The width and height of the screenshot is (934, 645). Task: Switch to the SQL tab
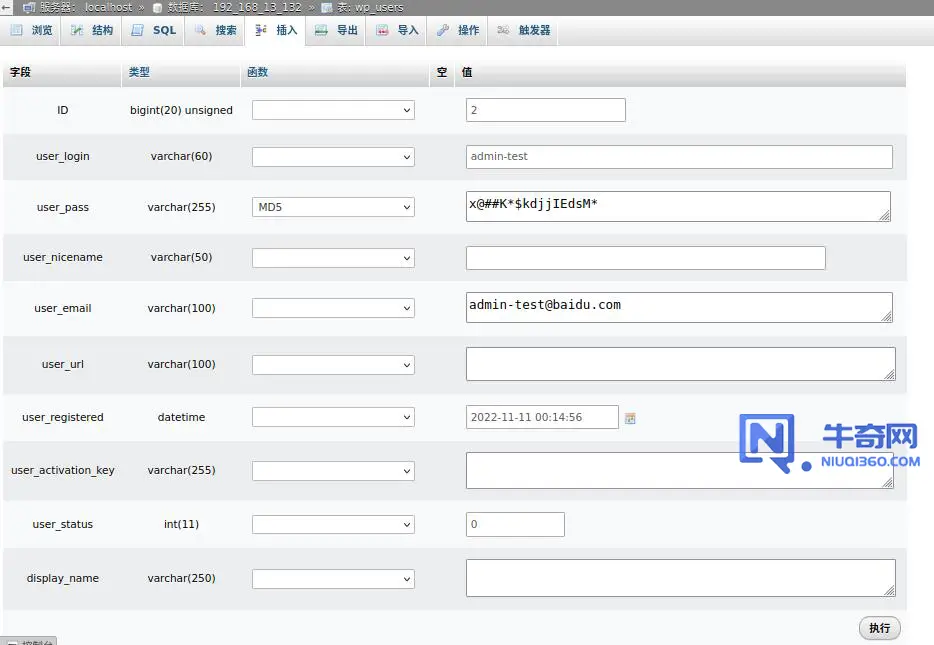(x=153, y=30)
